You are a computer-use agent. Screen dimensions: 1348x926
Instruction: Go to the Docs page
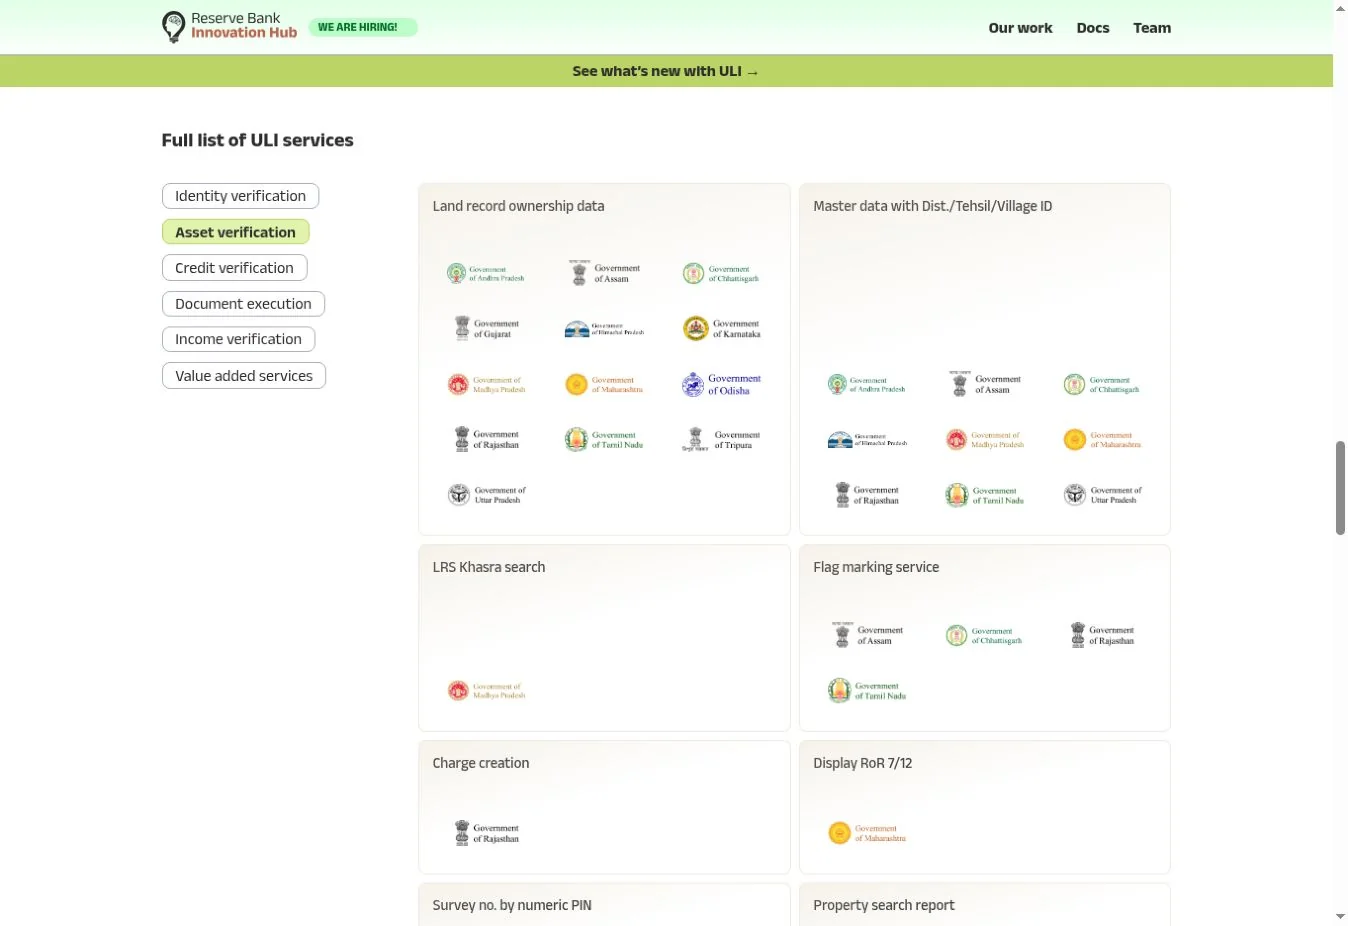(x=1093, y=28)
